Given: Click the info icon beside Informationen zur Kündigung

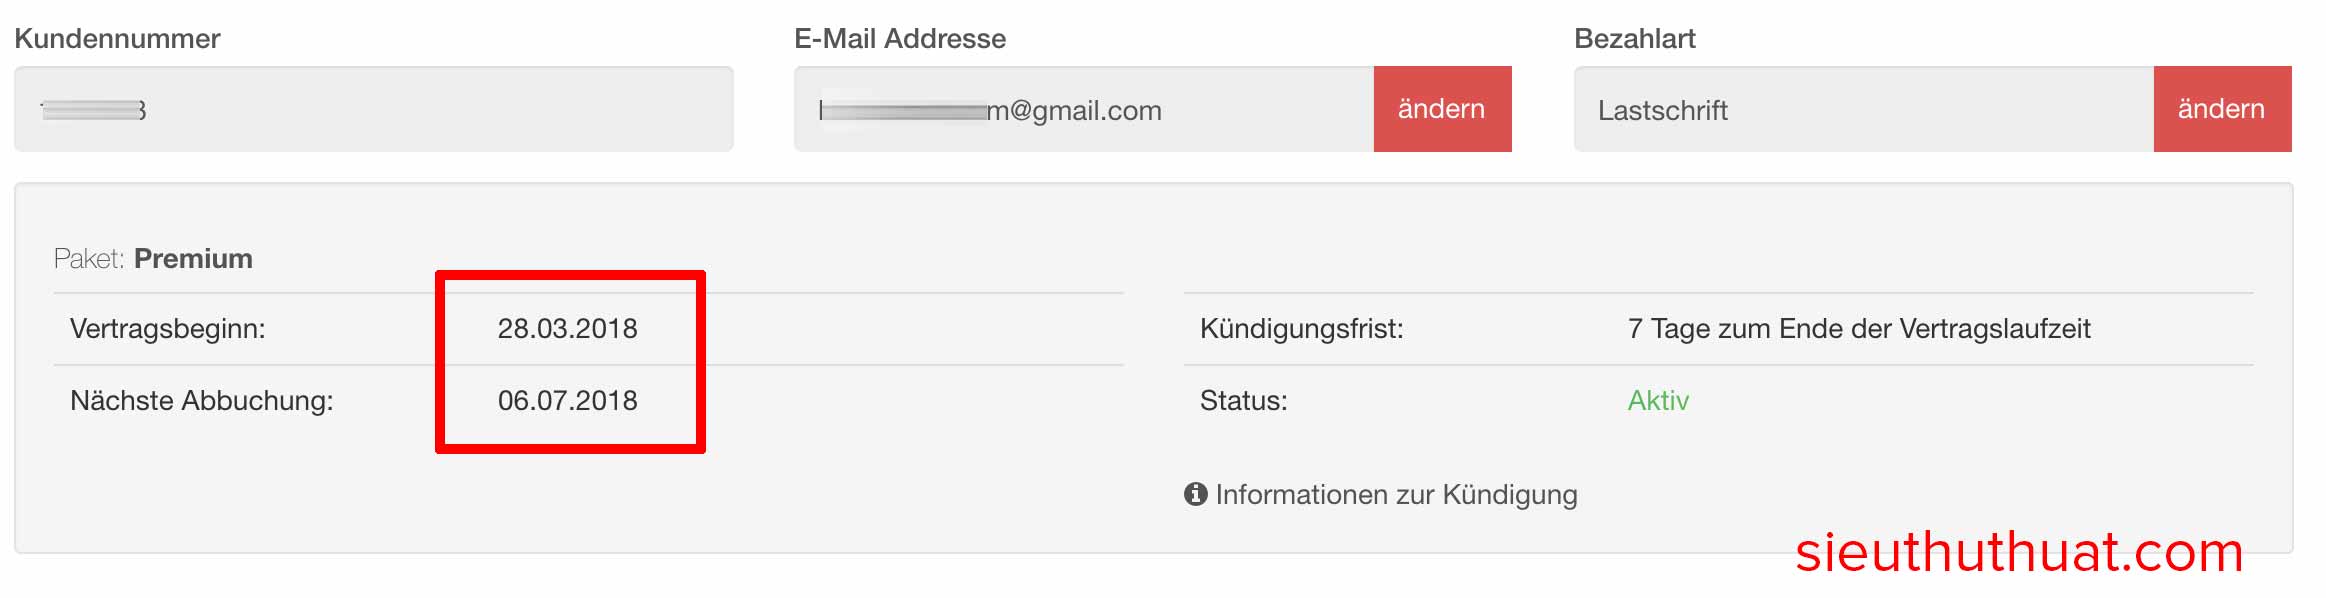Looking at the screenshot, I should [x=1195, y=494].
